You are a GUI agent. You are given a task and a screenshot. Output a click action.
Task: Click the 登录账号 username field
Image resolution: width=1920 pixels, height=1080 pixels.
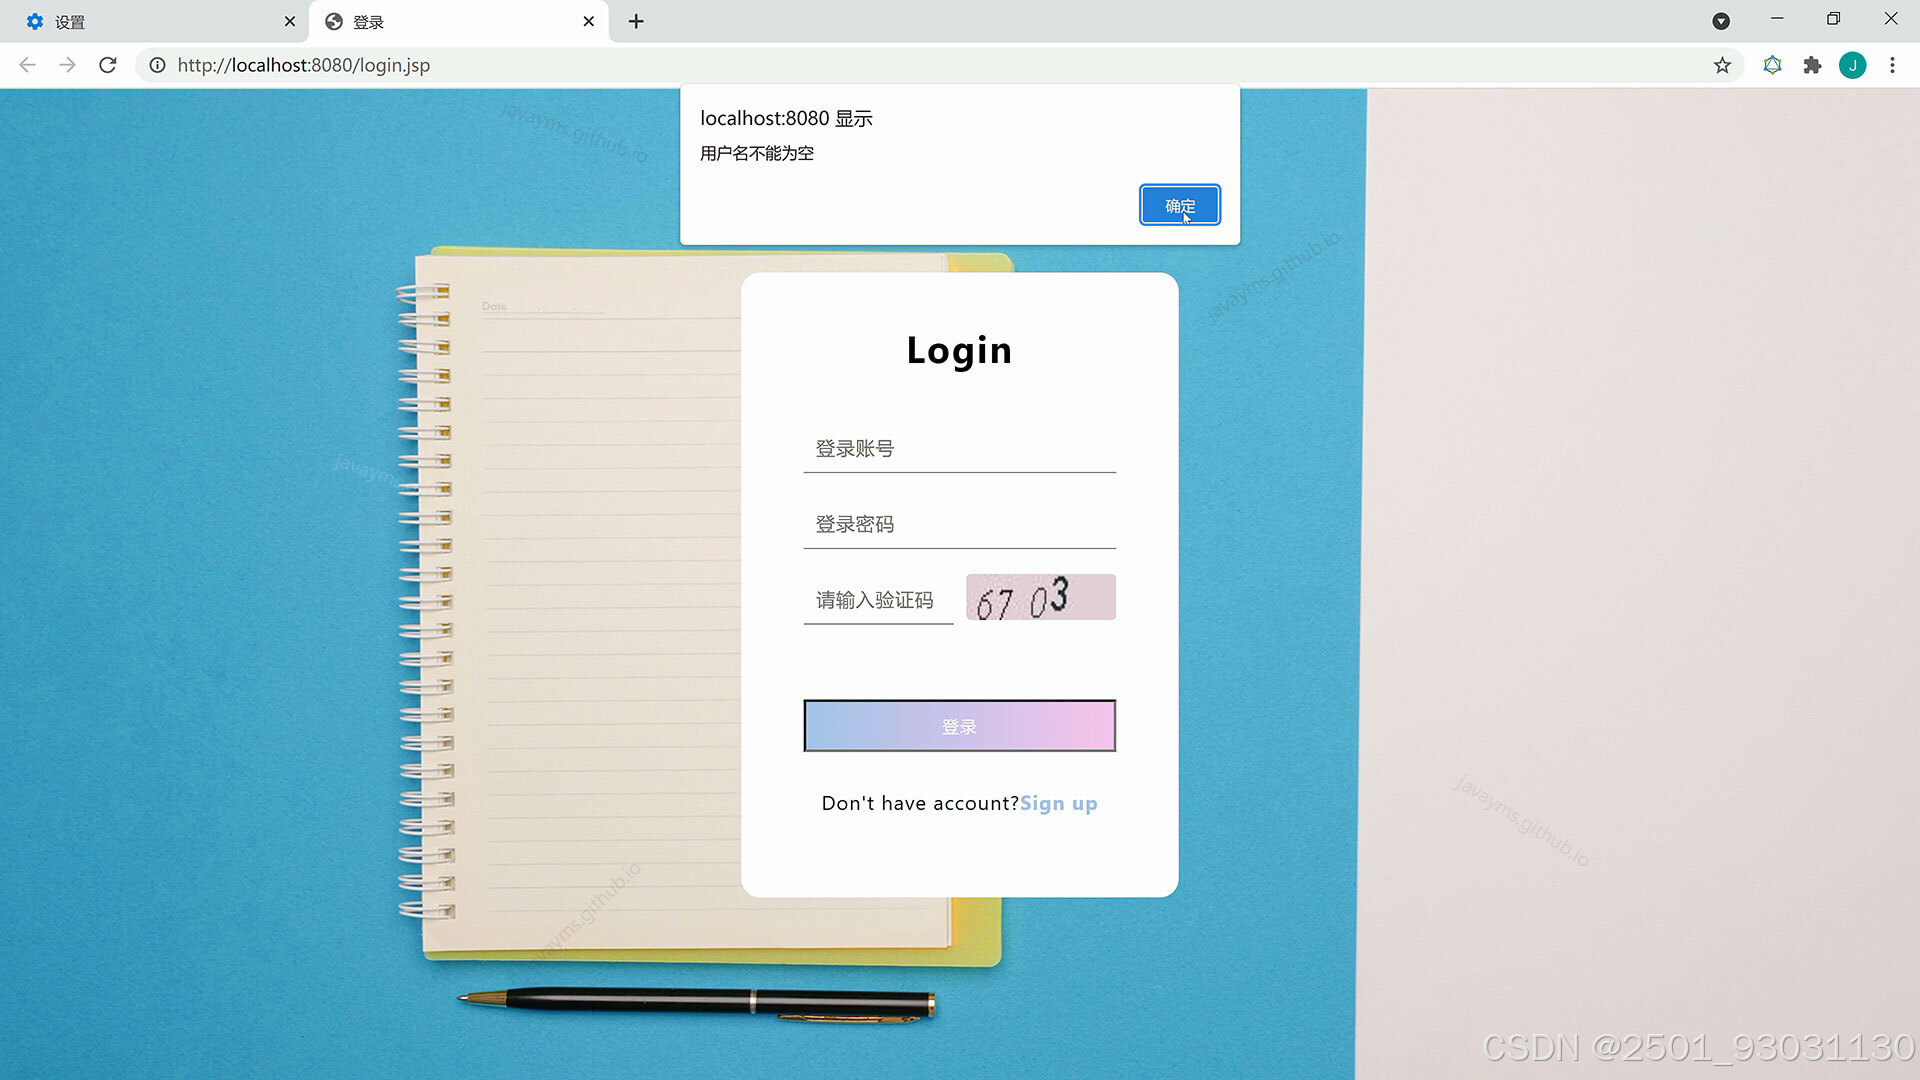click(x=959, y=449)
